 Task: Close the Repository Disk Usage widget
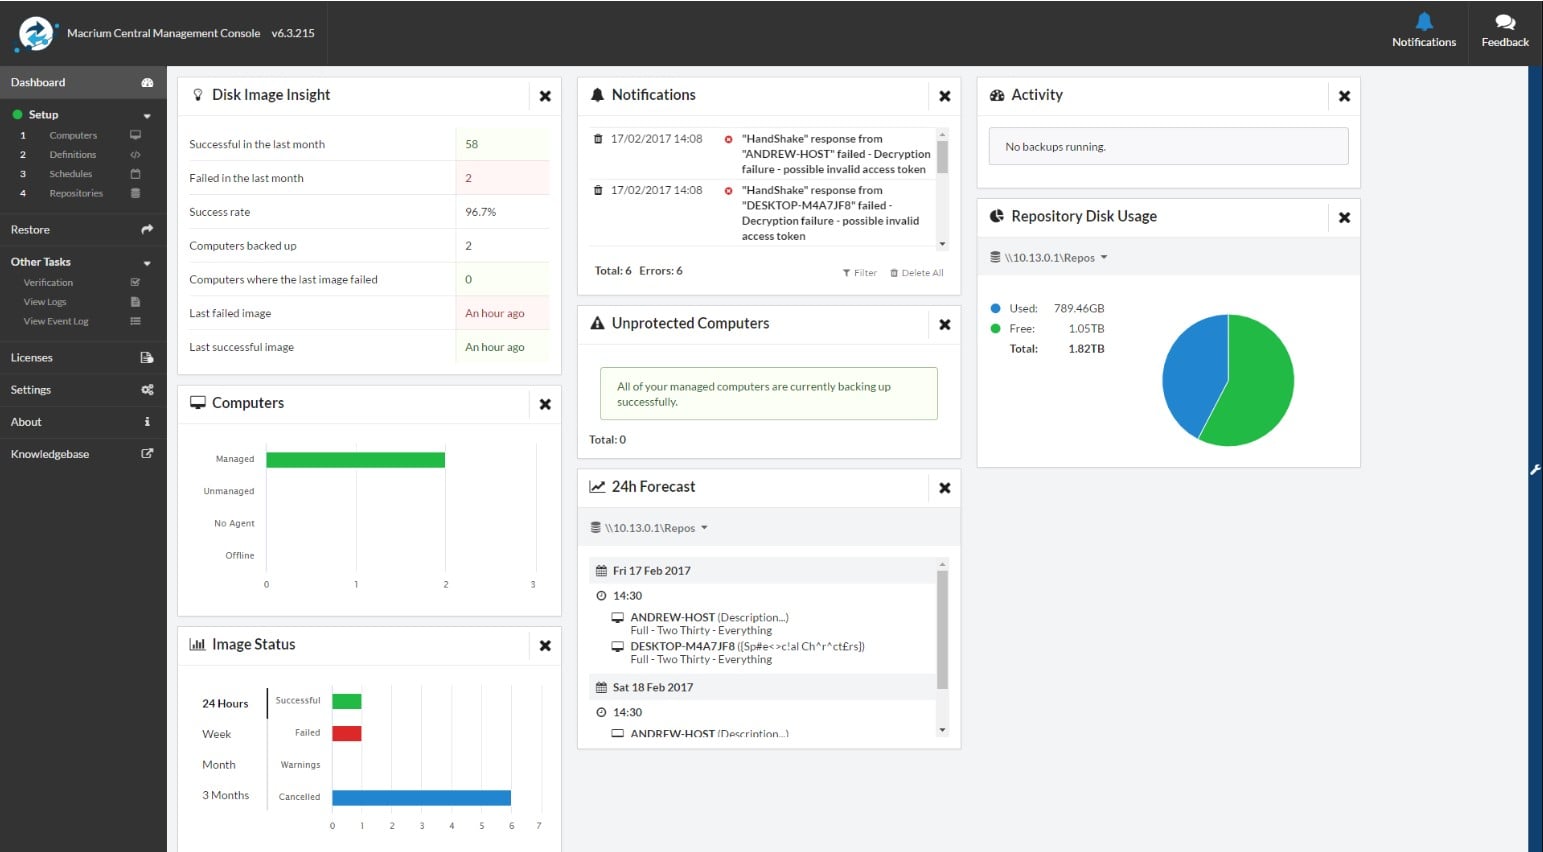pyautogui.click(x=1344, y=217)
